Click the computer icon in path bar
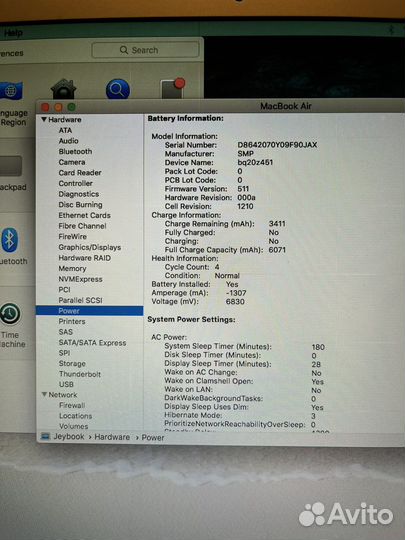The width and height of the screenshot is (405, 540). [45, 437]
